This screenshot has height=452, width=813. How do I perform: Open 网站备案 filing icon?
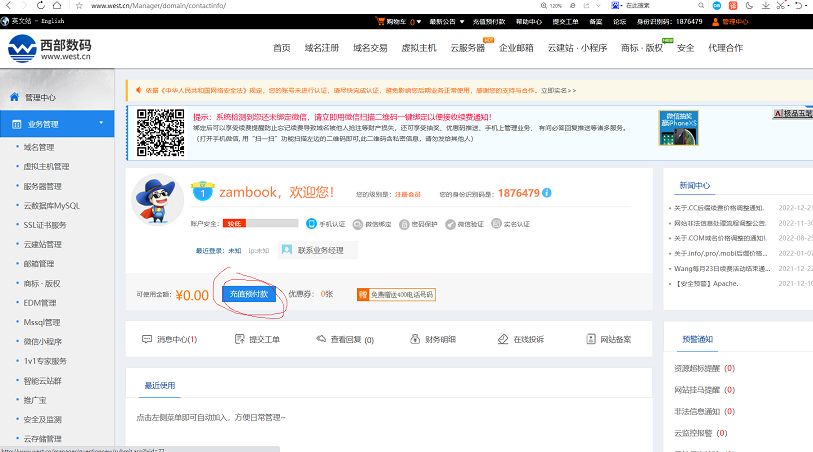coord(591,339)
